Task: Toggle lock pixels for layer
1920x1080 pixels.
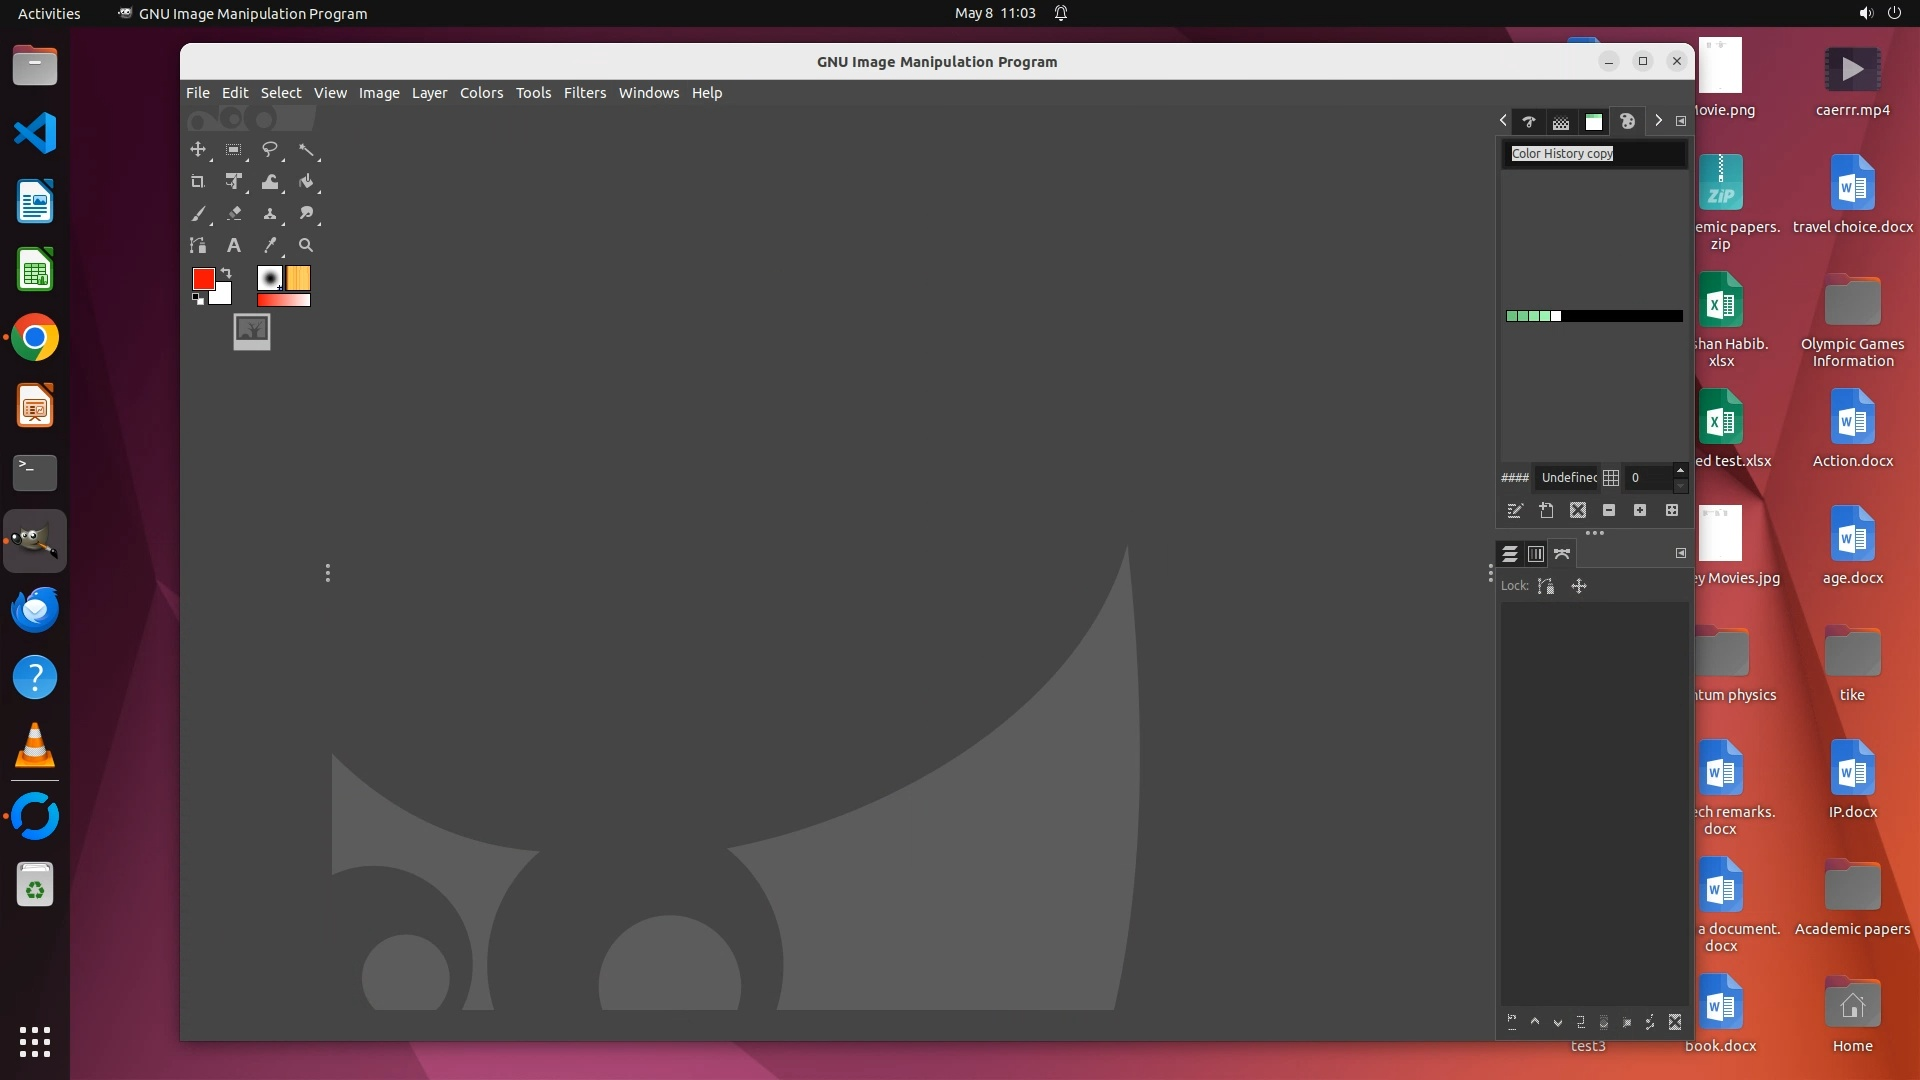Action: 1546,586
